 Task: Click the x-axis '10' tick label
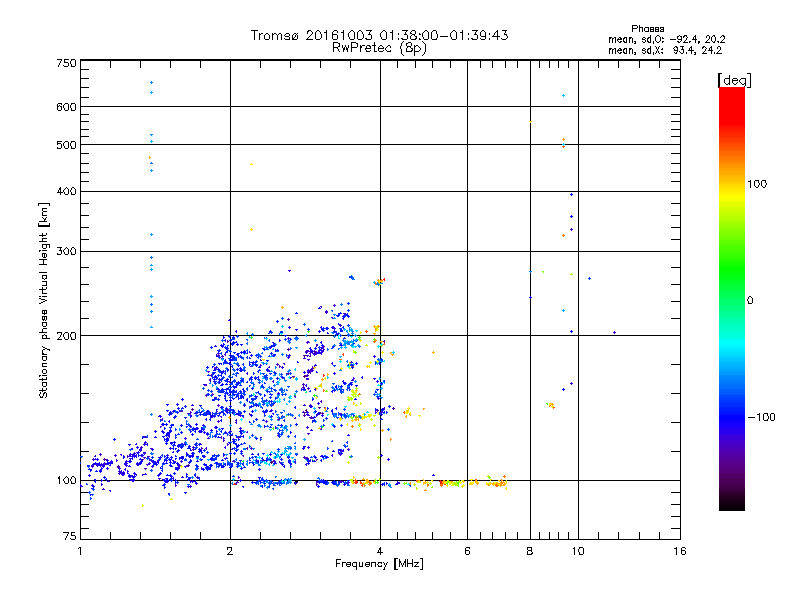tap(578, 551)
